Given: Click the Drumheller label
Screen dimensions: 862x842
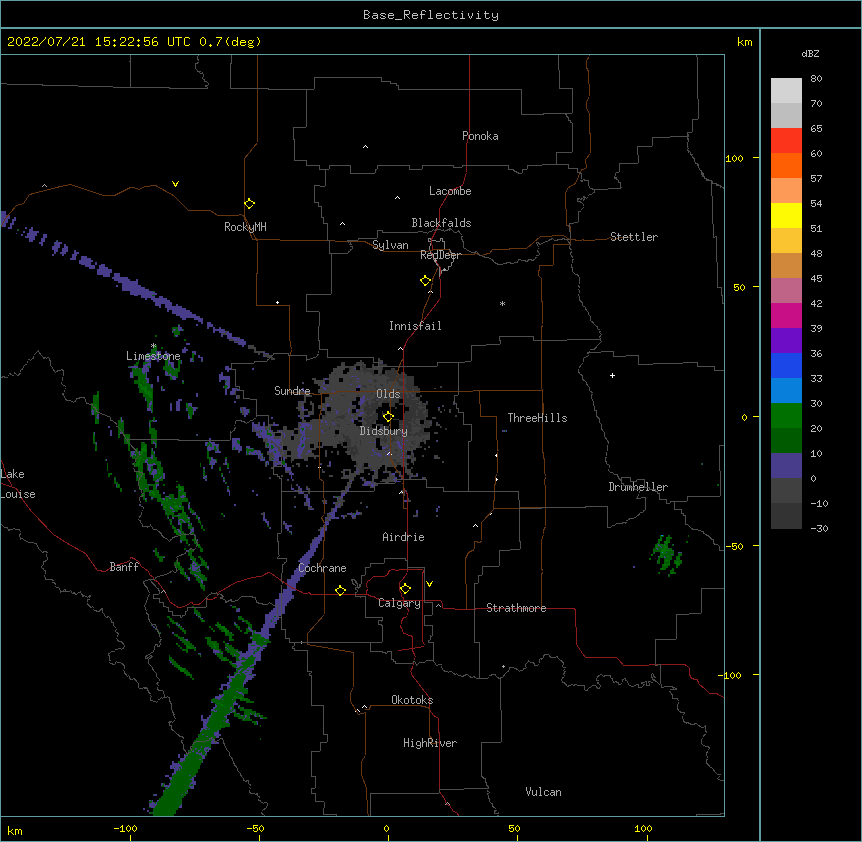Looking at the screenshot, I should coord(638,487).
